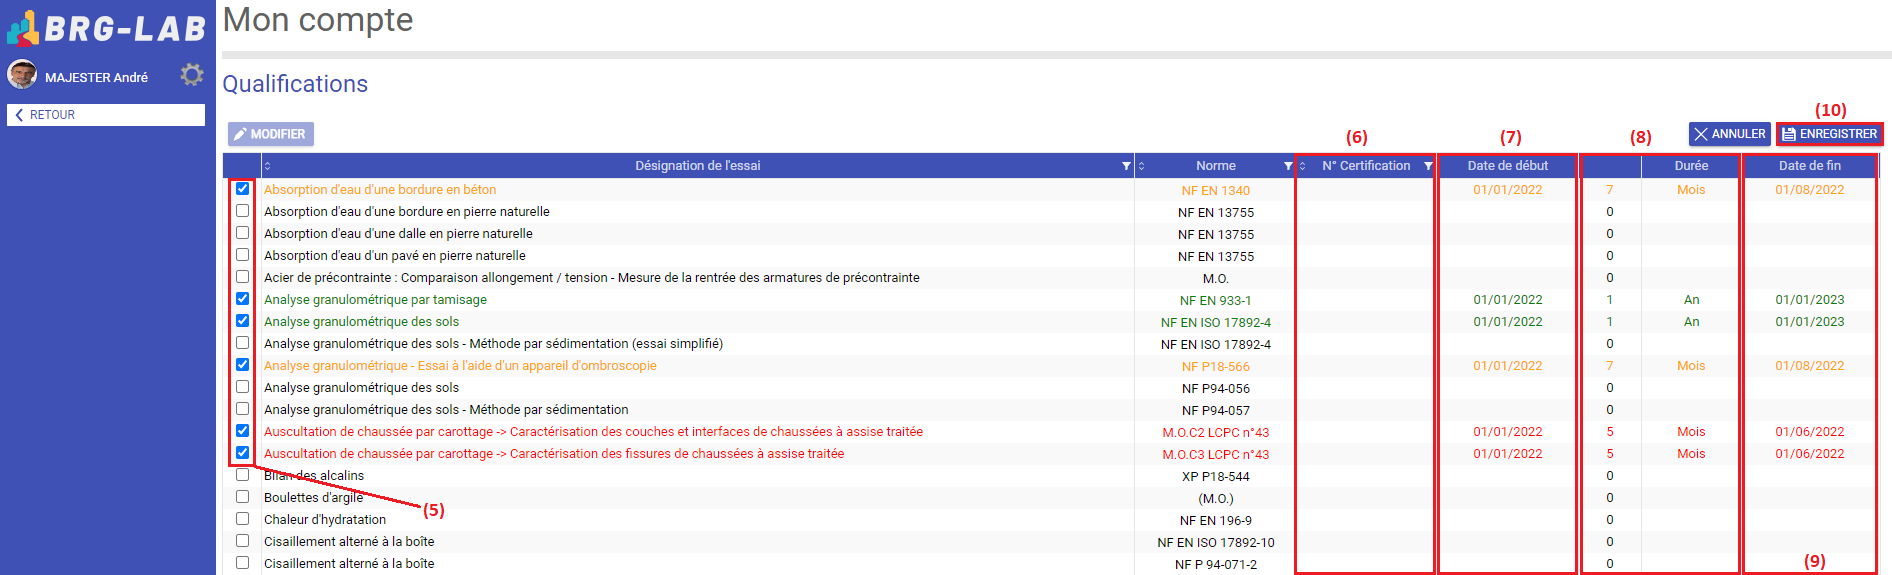
Task: Open the filter funnel on the Norme column
Action: [x=1288, y=166]
